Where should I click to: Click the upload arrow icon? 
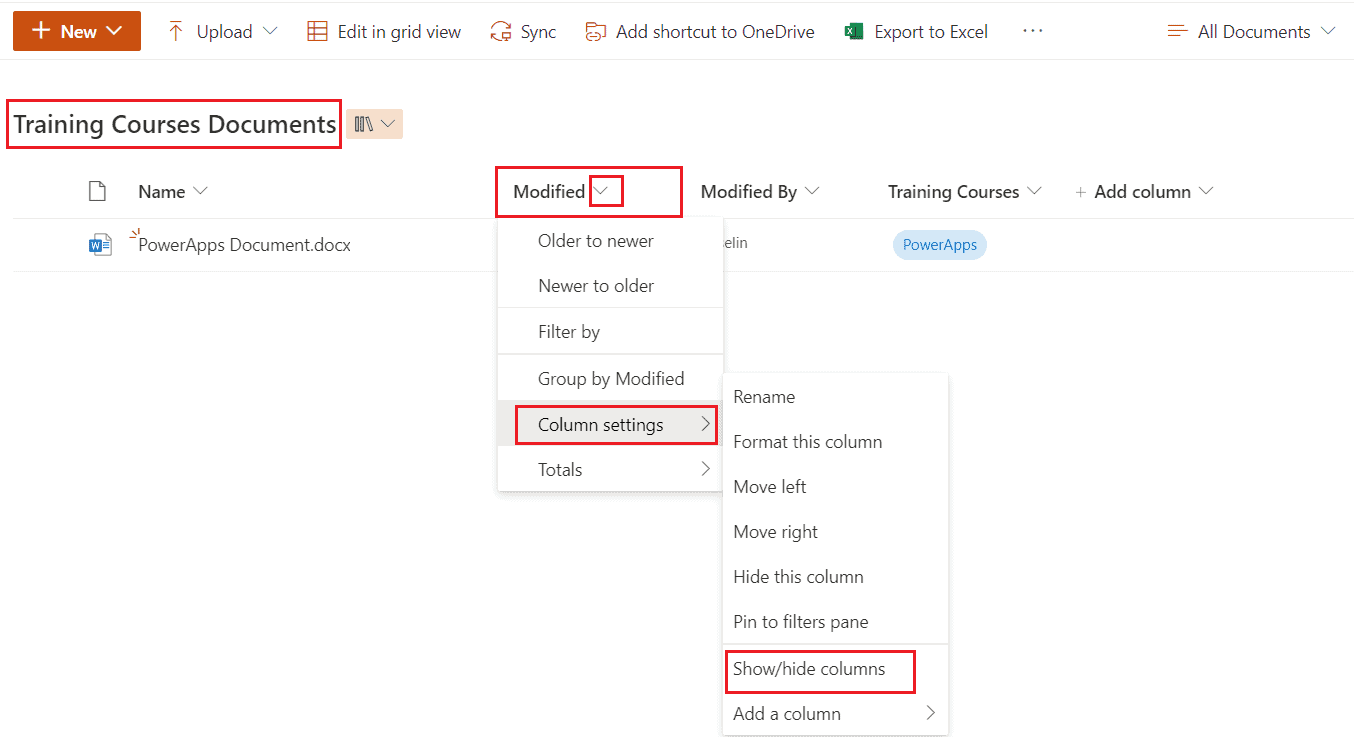pyautogui.click(x=176, y=31)
